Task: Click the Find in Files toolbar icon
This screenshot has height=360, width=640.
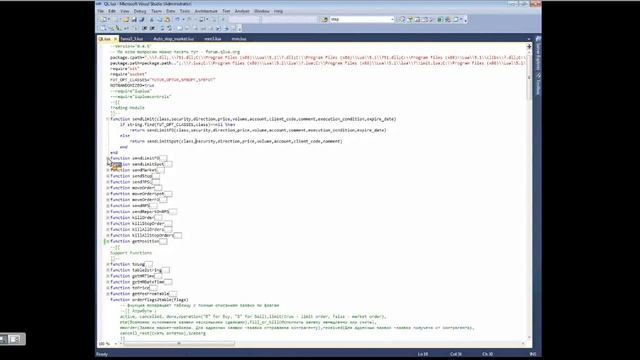Action: point(324,20)
